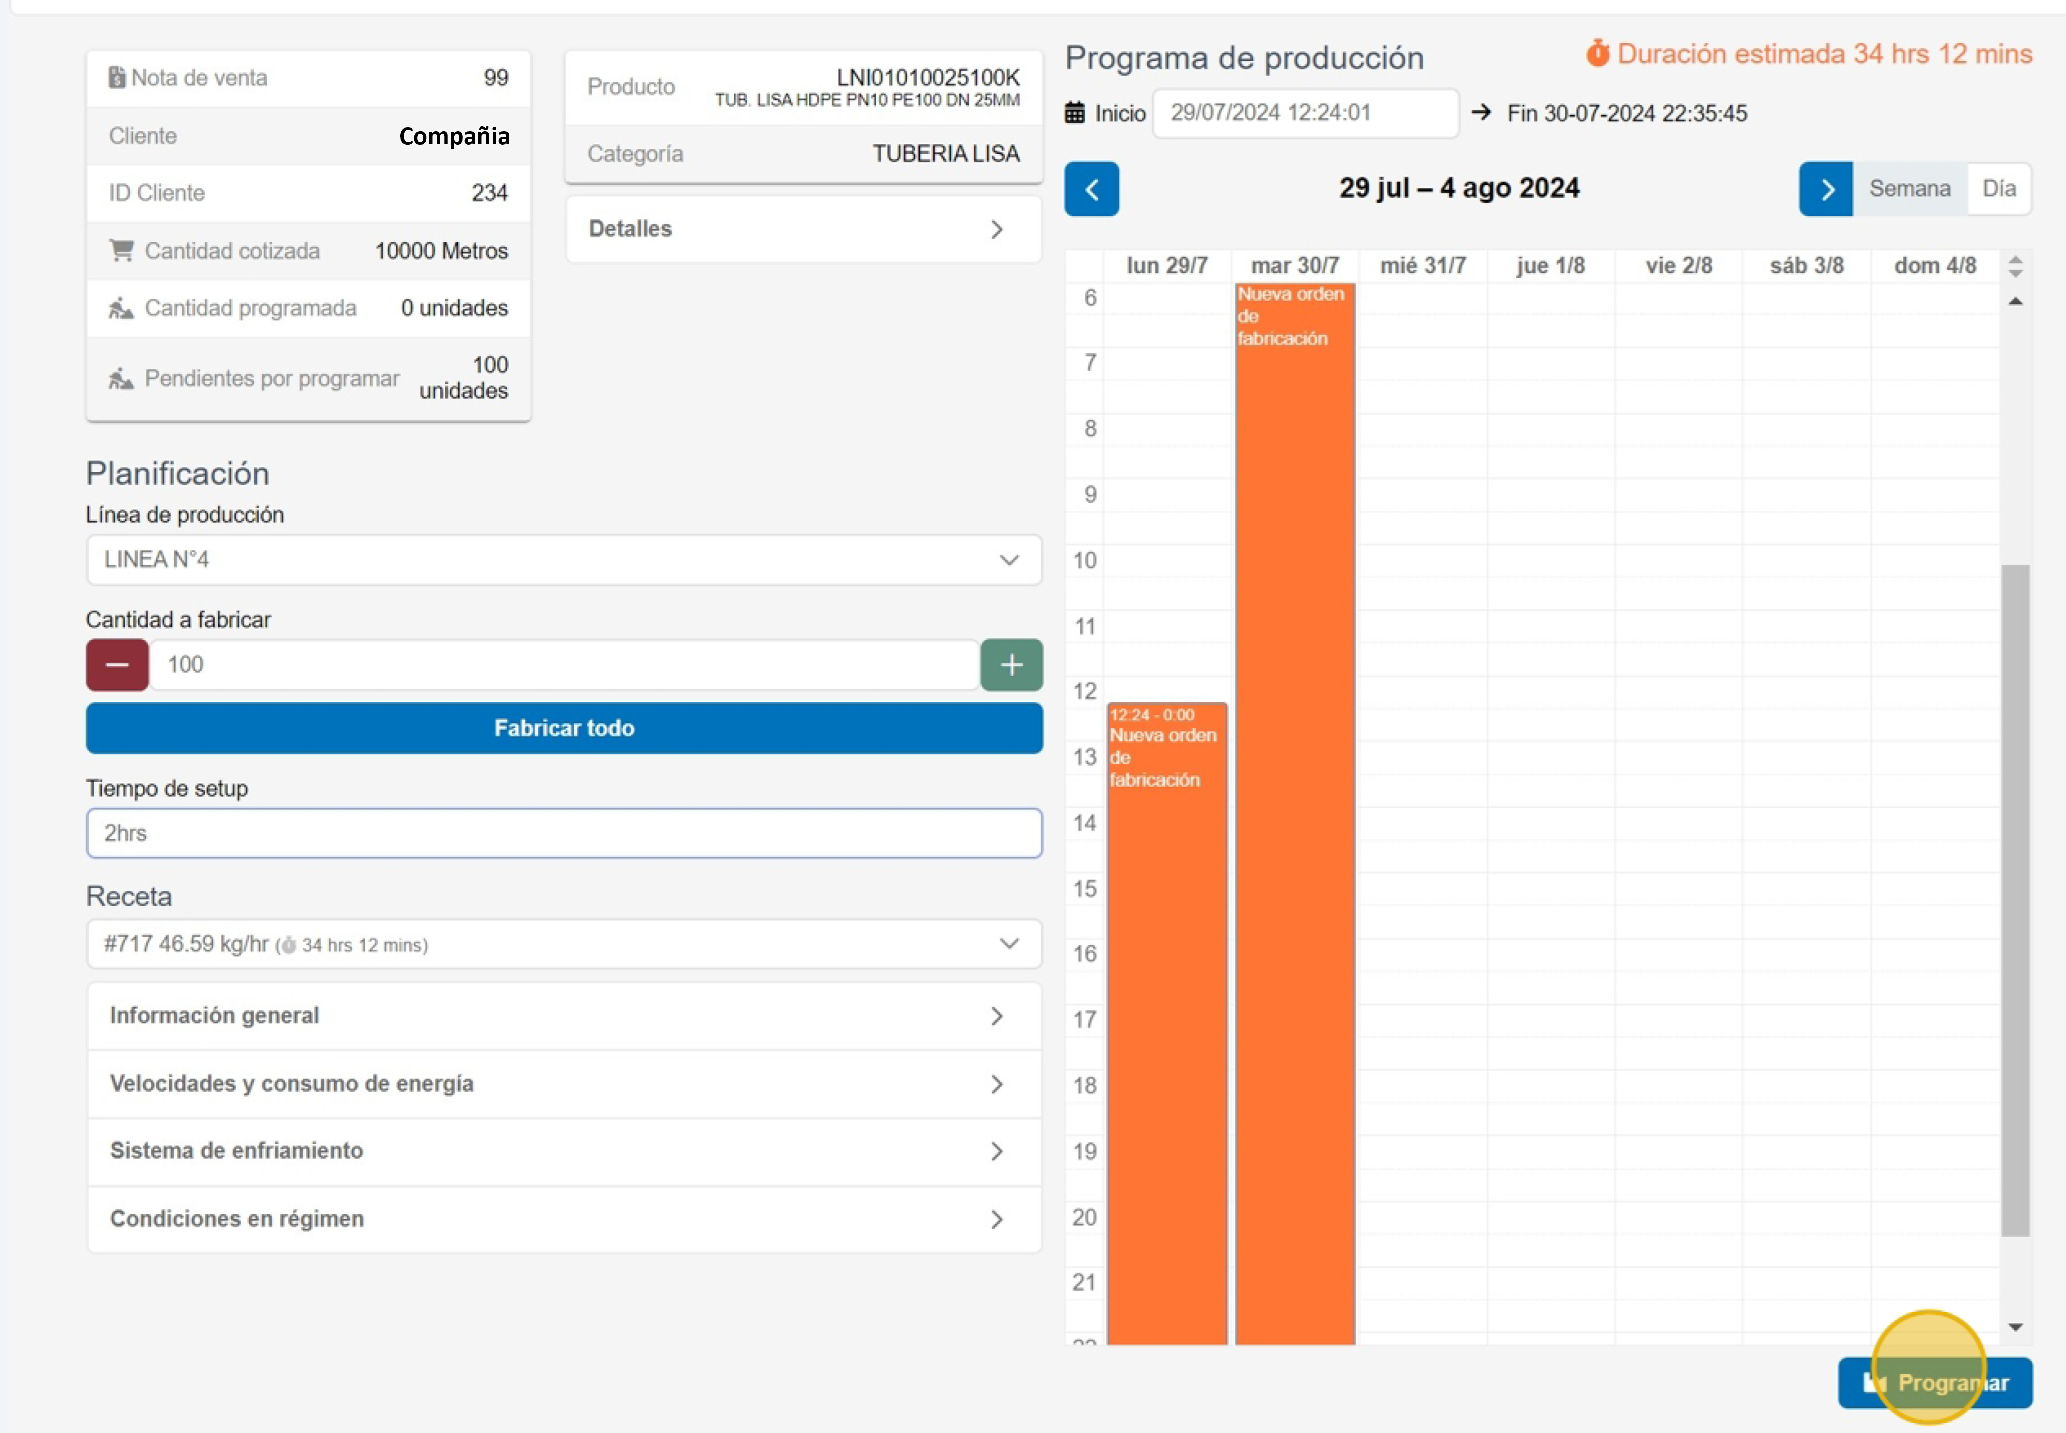Click the mié 31/7 column header
2066x1433 pixels.
coord(1423,266)
